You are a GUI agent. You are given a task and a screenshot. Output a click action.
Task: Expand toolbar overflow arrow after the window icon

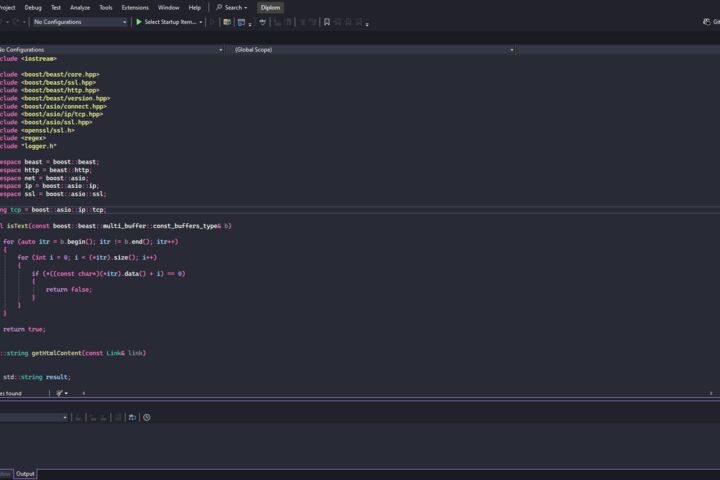pyautogui.click(x=250, y=24)
